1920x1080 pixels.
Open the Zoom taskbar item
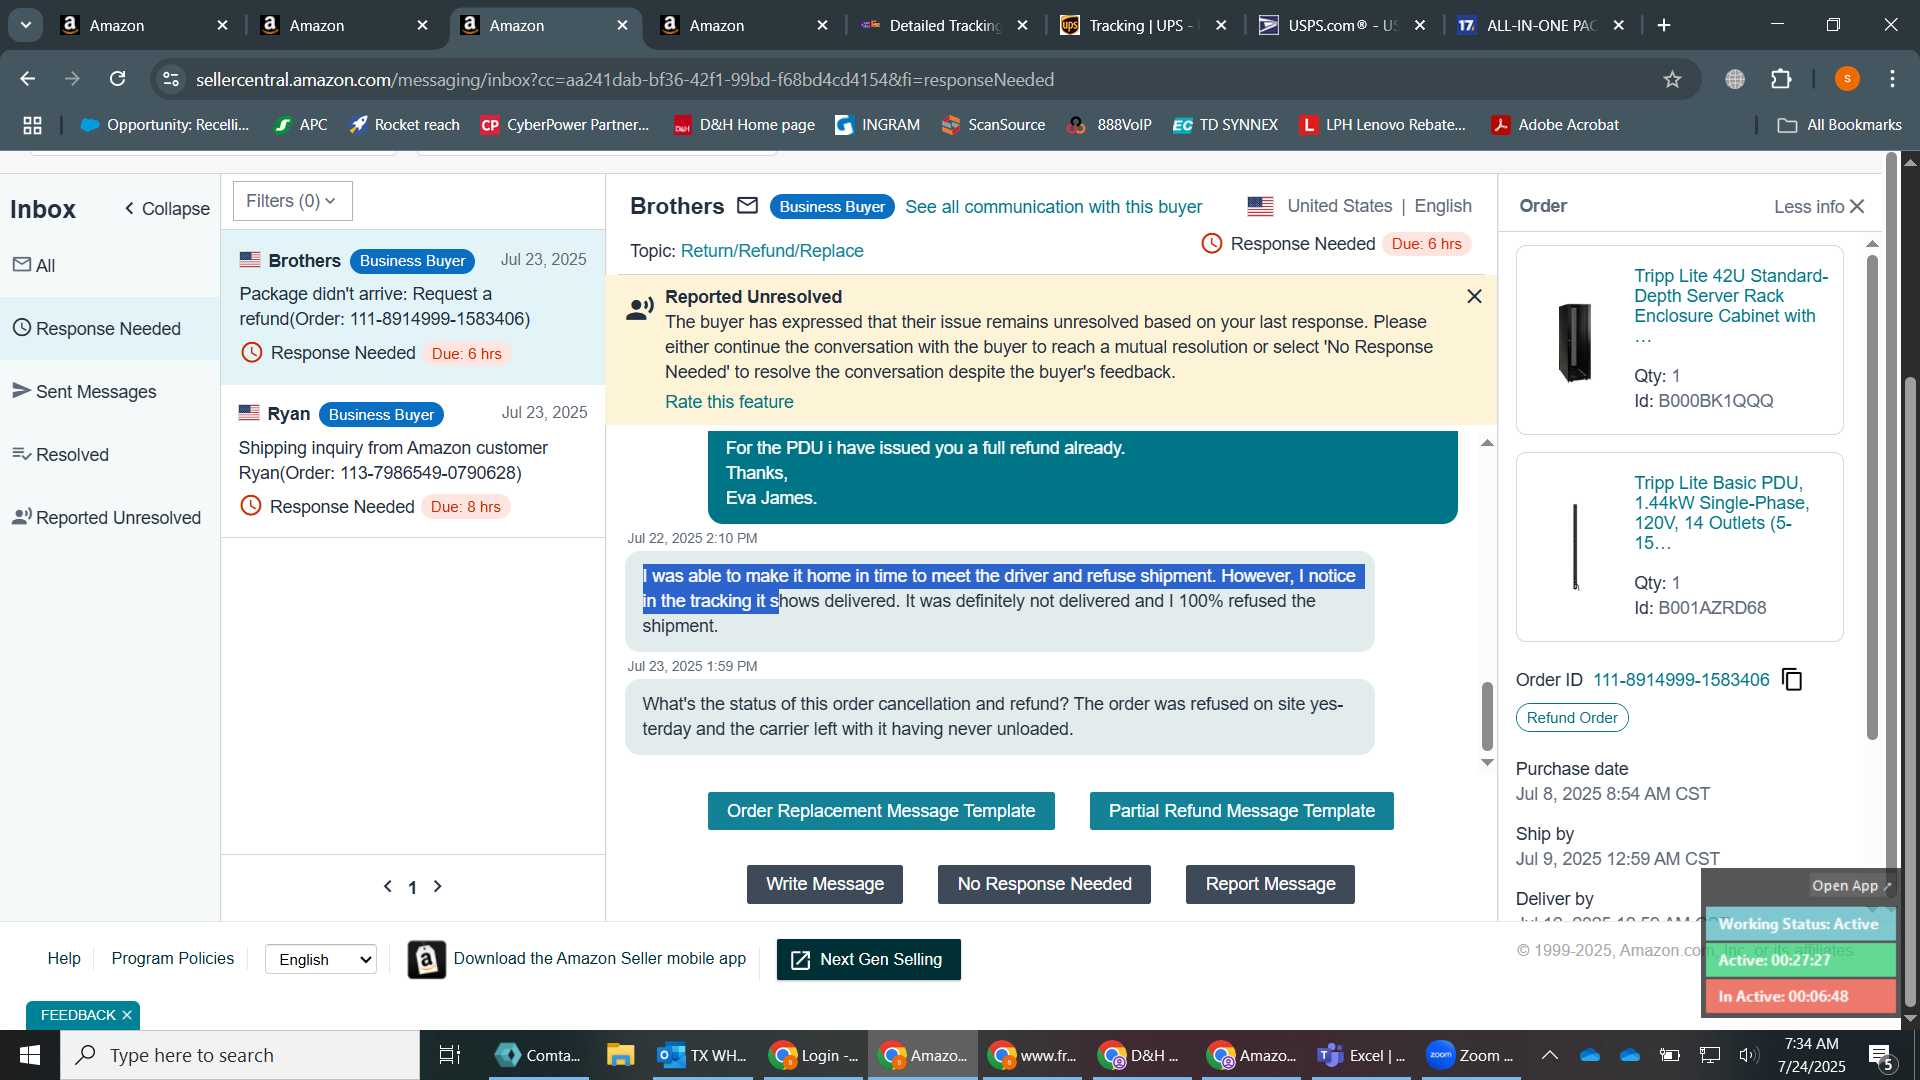tap(1470, 1055)
